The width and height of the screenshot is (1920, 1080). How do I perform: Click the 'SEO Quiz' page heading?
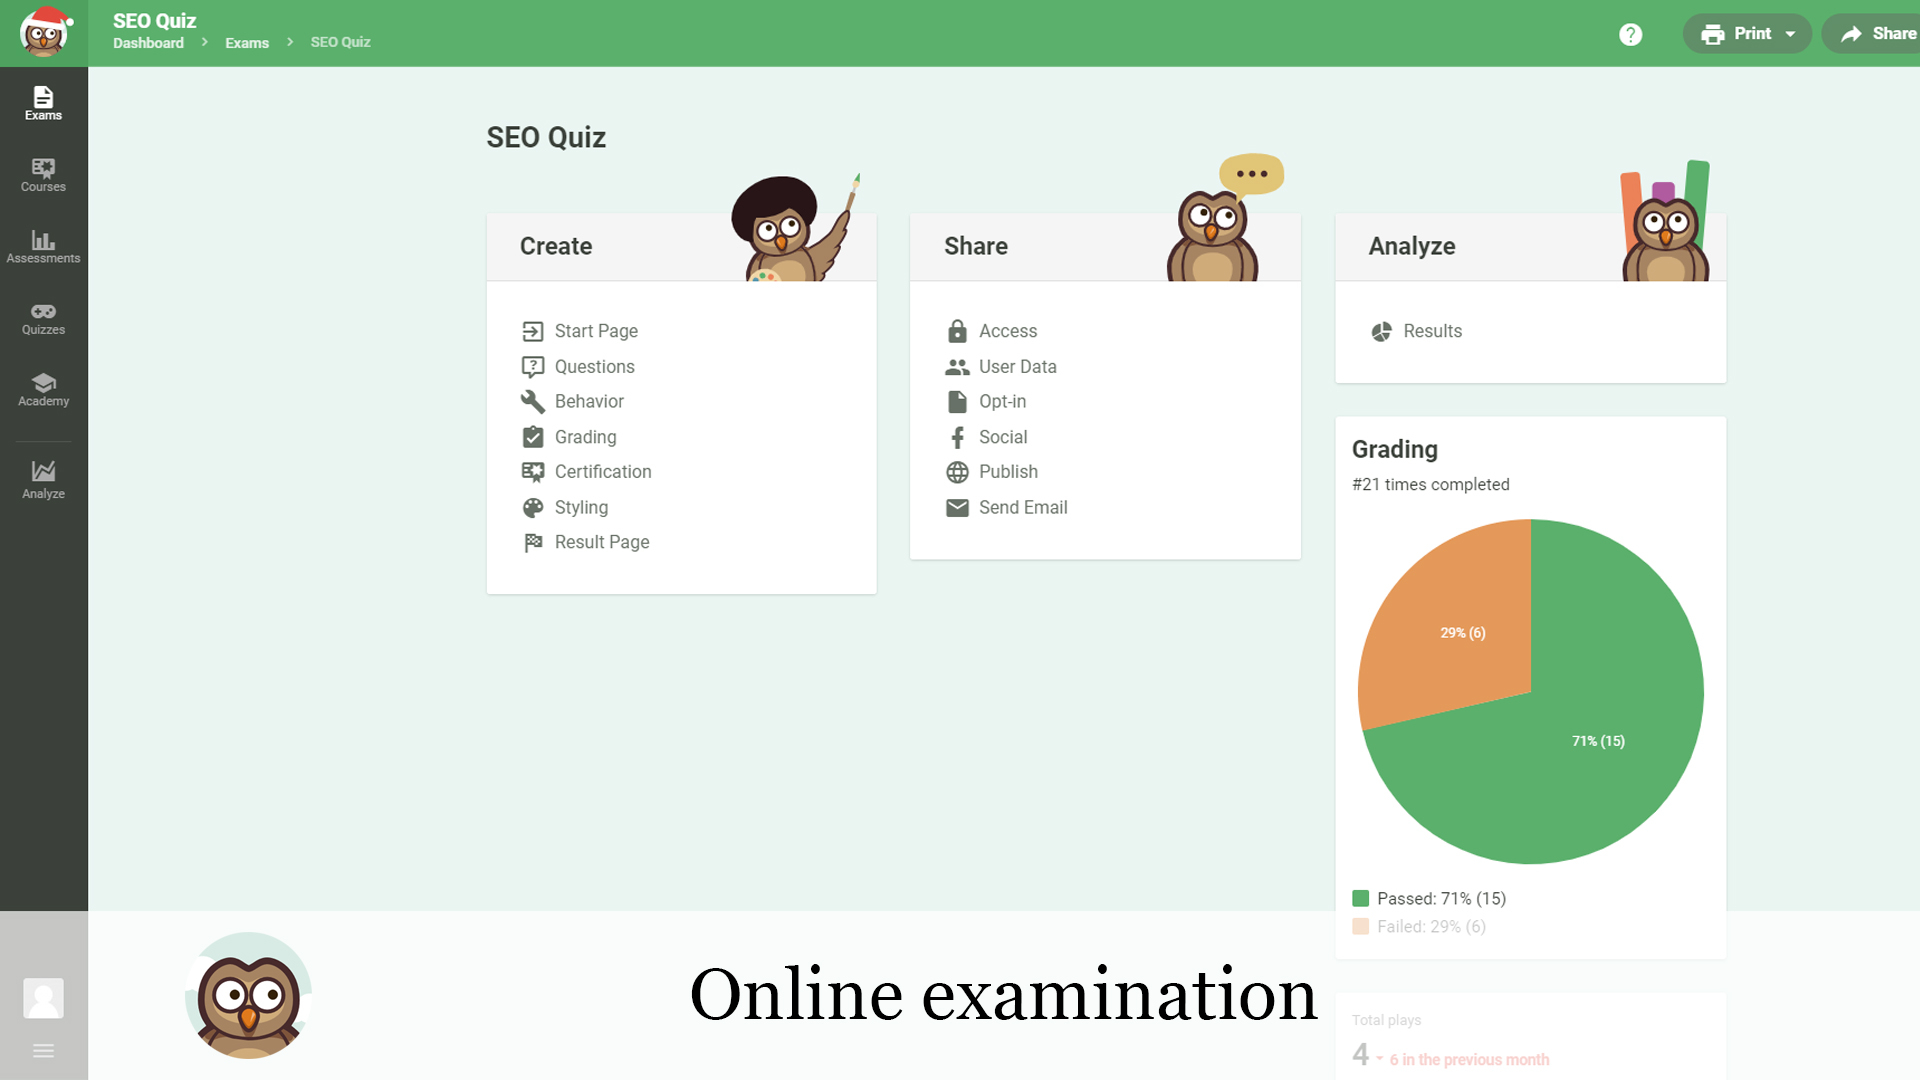tap(546, 137)
